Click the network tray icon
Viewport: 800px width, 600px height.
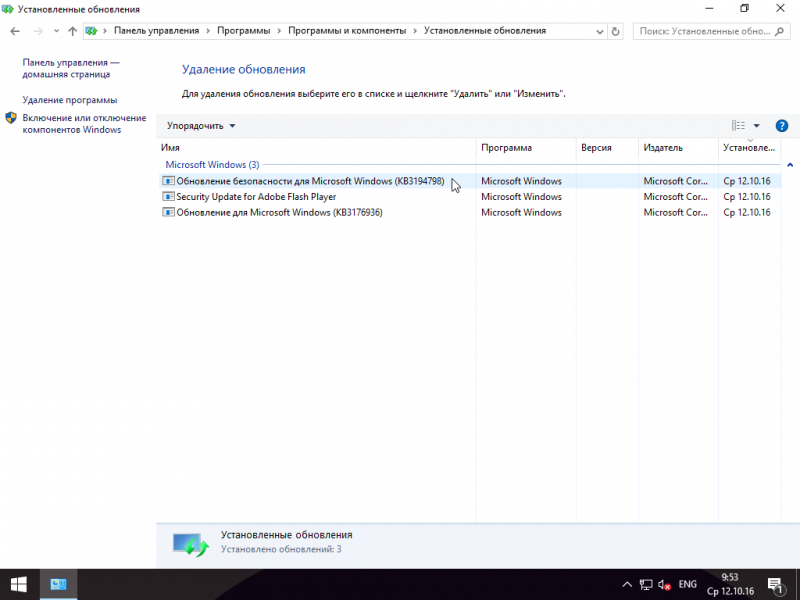[646, 585]
